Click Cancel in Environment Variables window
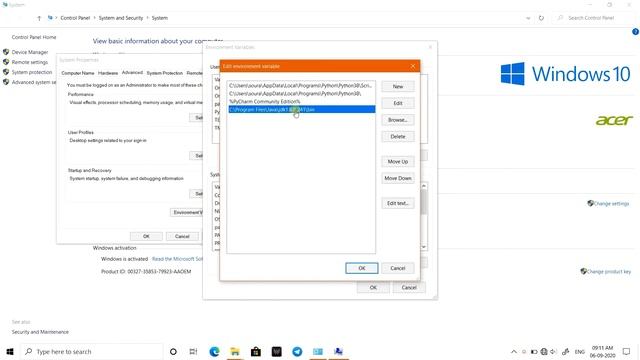 coord(409,288)
